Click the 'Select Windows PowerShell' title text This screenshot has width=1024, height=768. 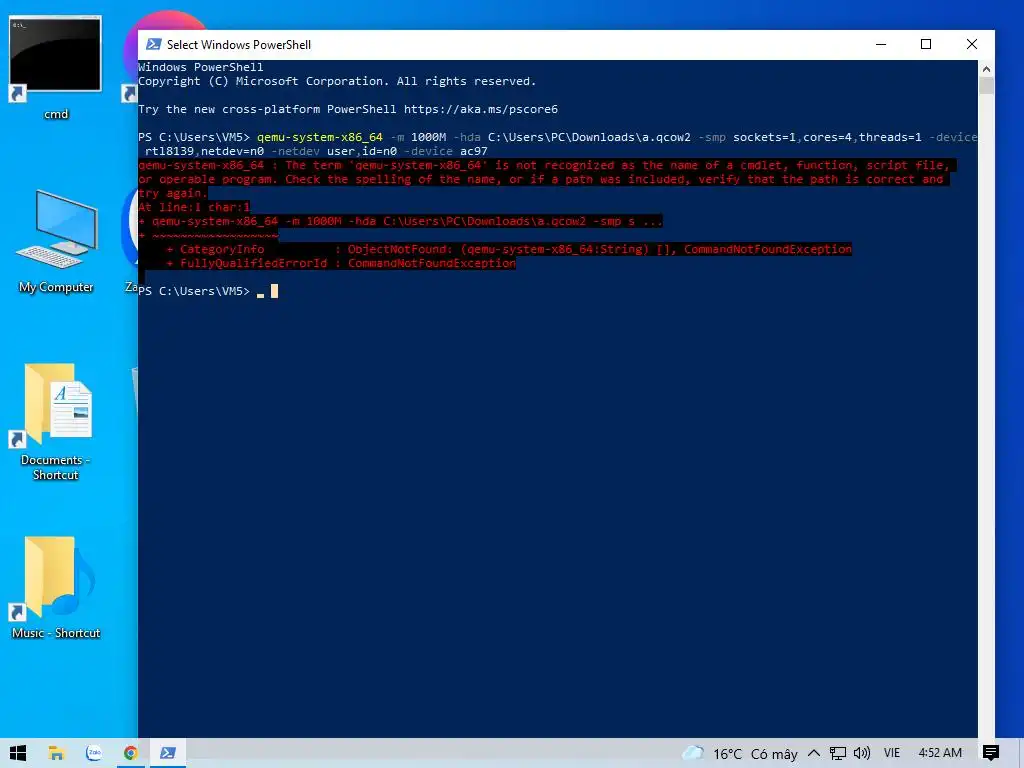239,44
